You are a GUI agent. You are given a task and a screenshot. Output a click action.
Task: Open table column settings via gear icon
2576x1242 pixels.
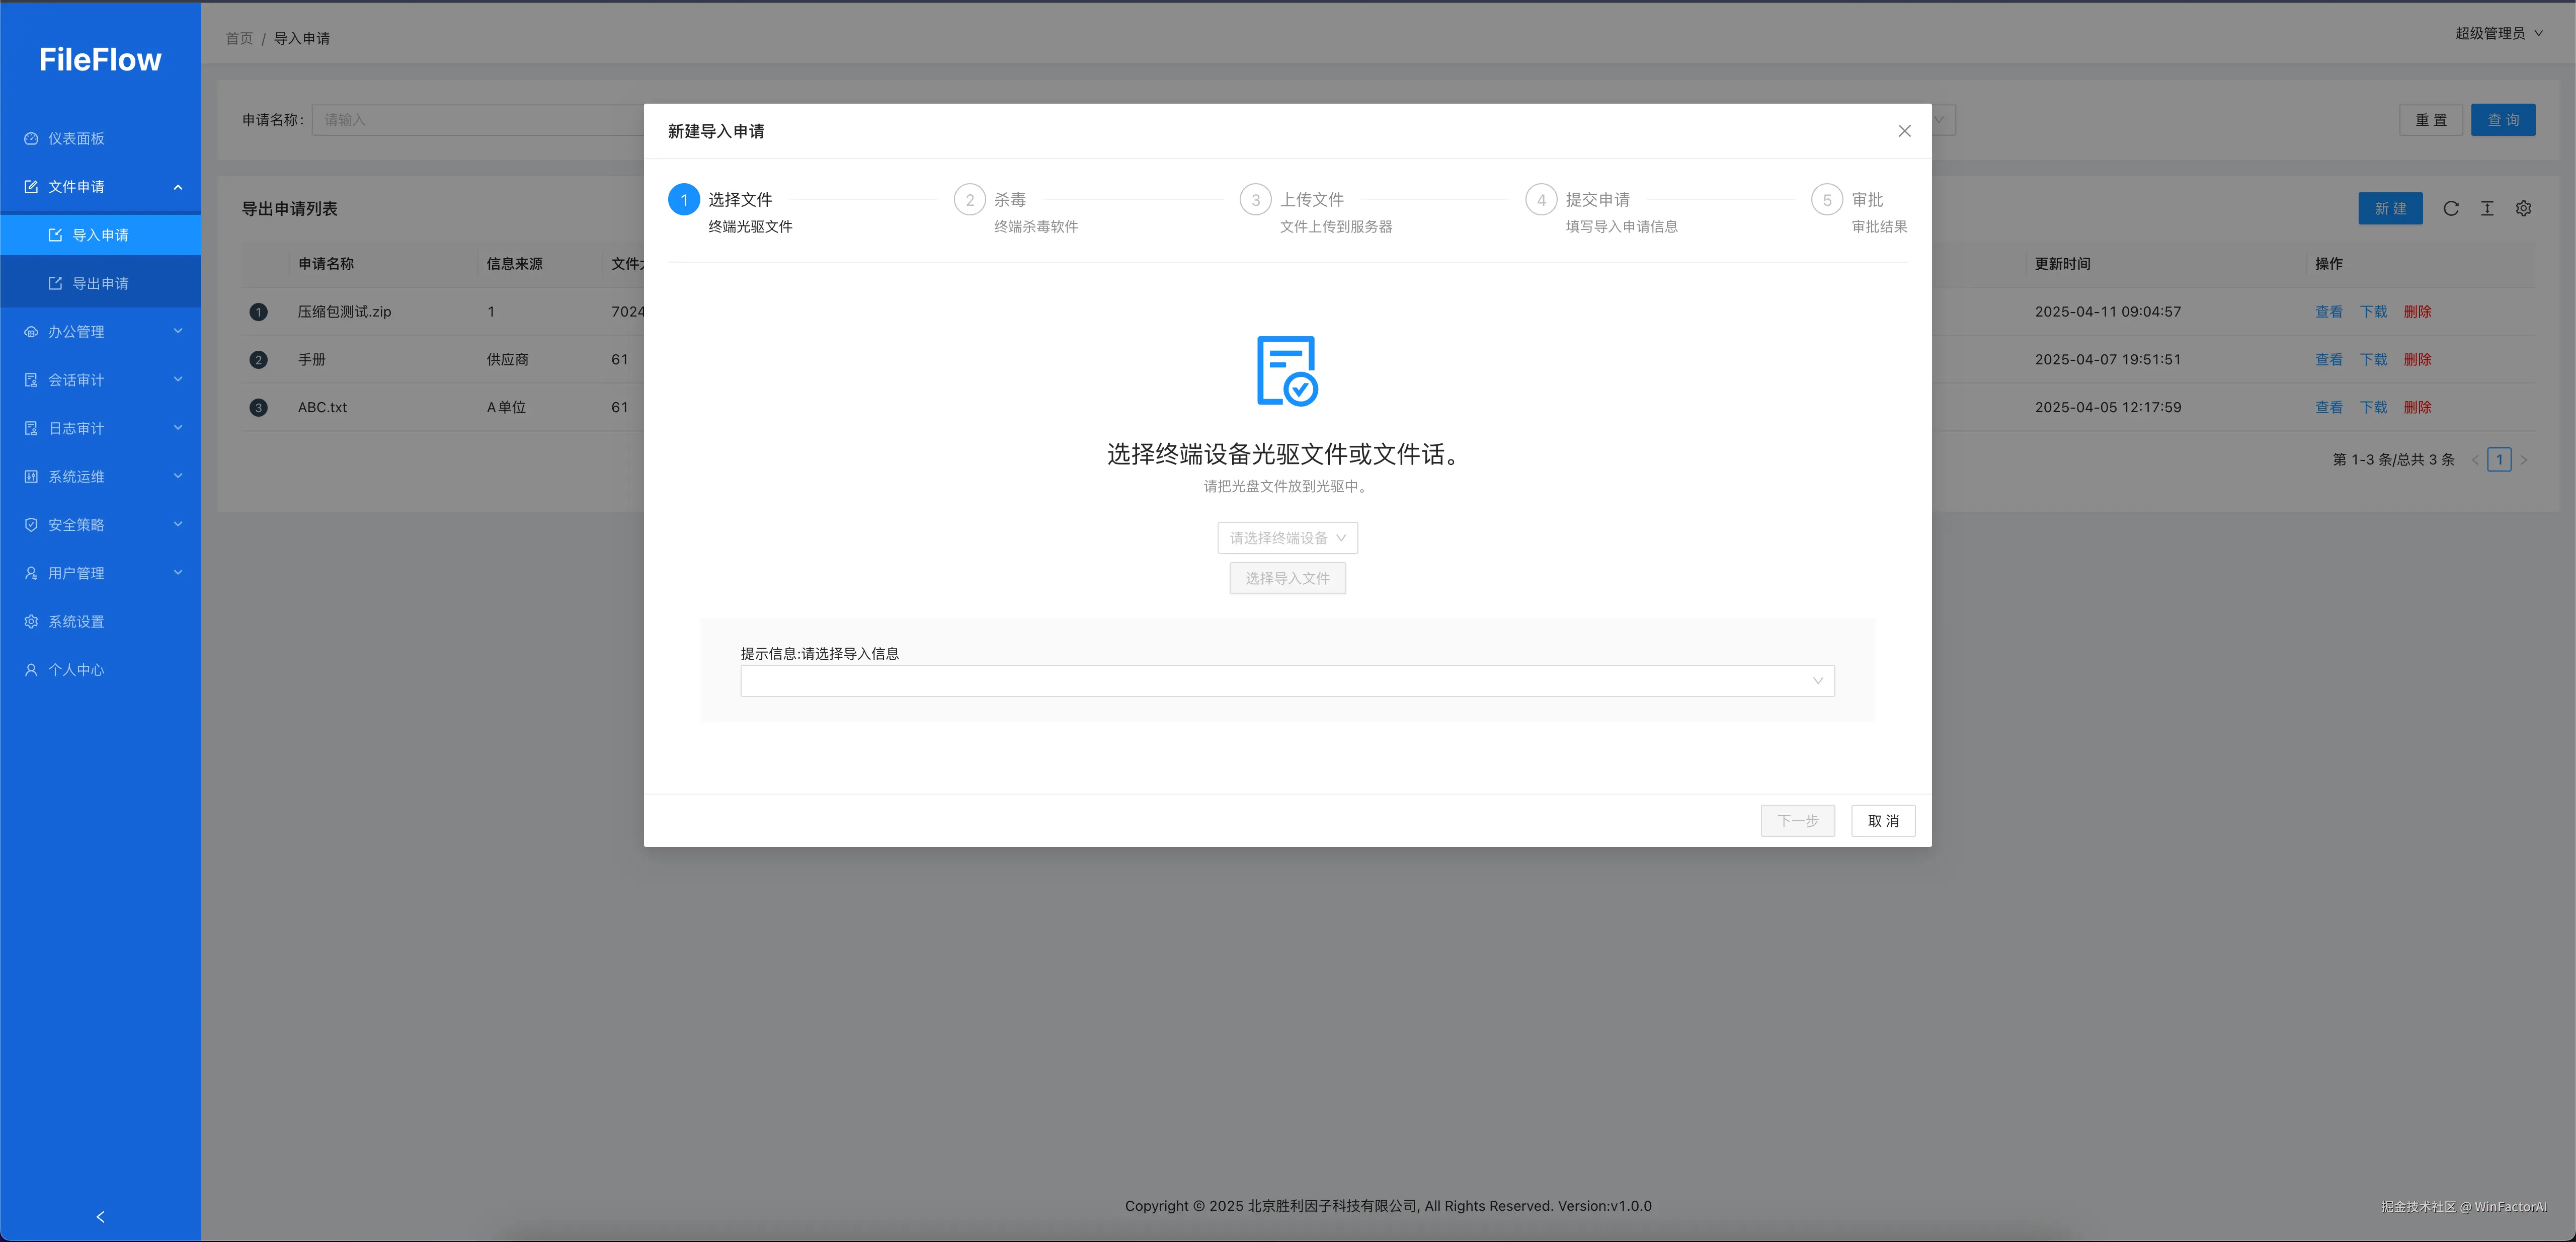point(2524,209)
